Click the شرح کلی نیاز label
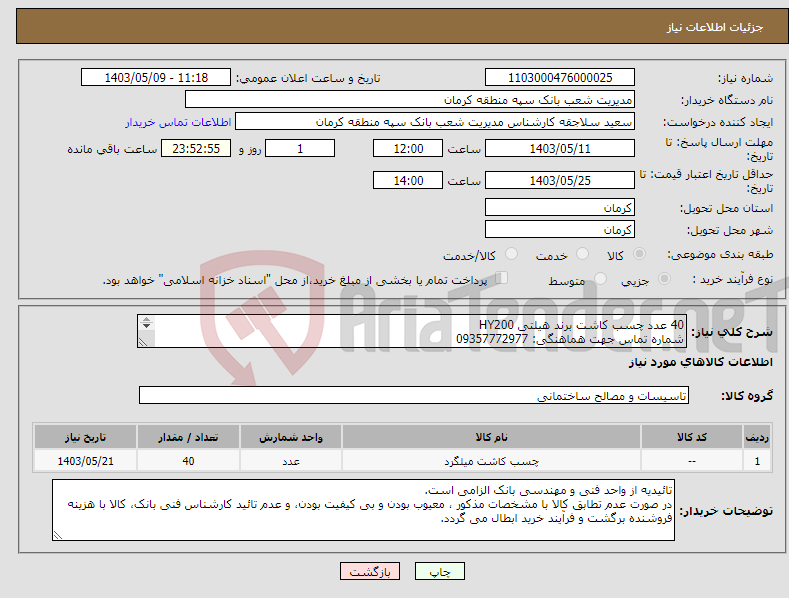789x598 pixels. pos(732,332)
